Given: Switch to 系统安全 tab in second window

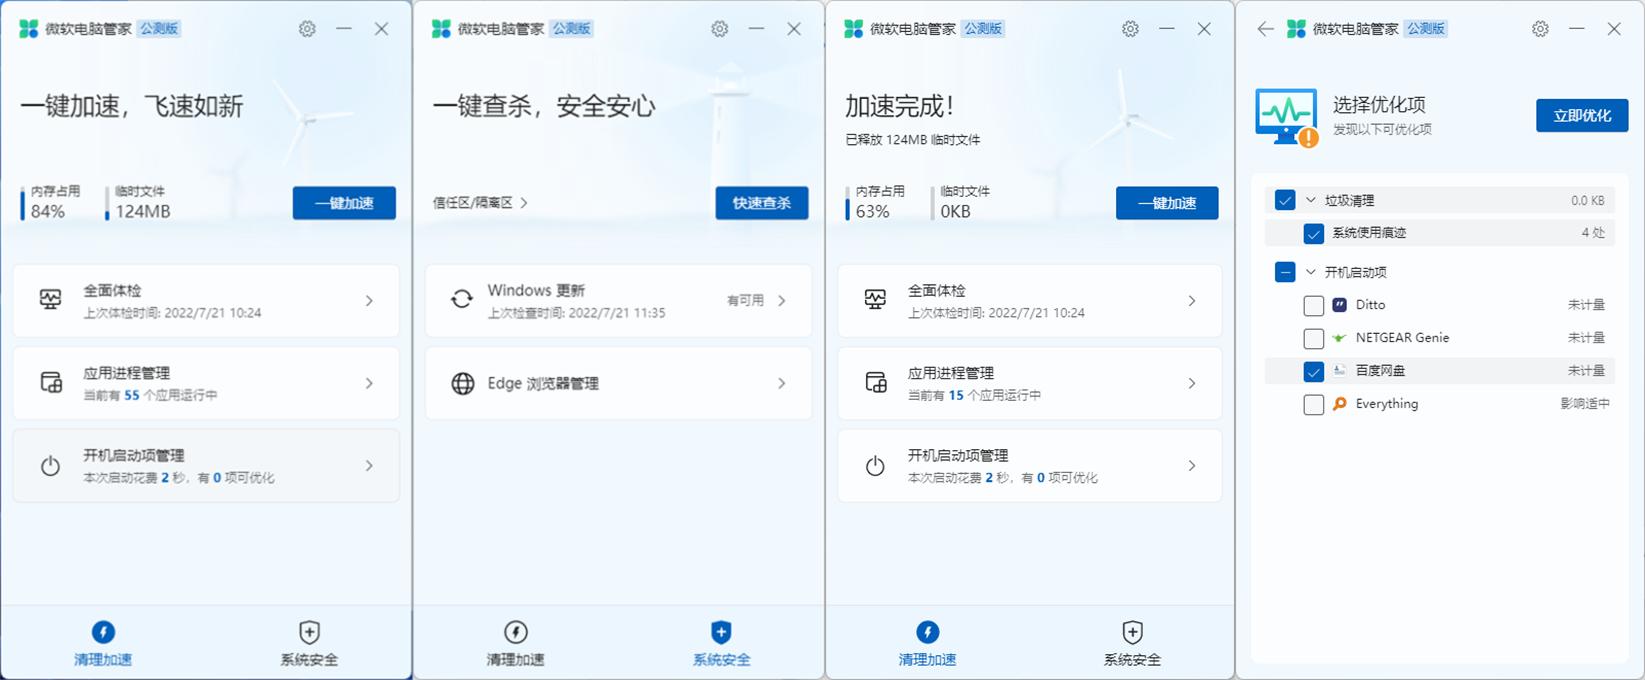Looking at the screenshot, I should [x=721, y=643].
